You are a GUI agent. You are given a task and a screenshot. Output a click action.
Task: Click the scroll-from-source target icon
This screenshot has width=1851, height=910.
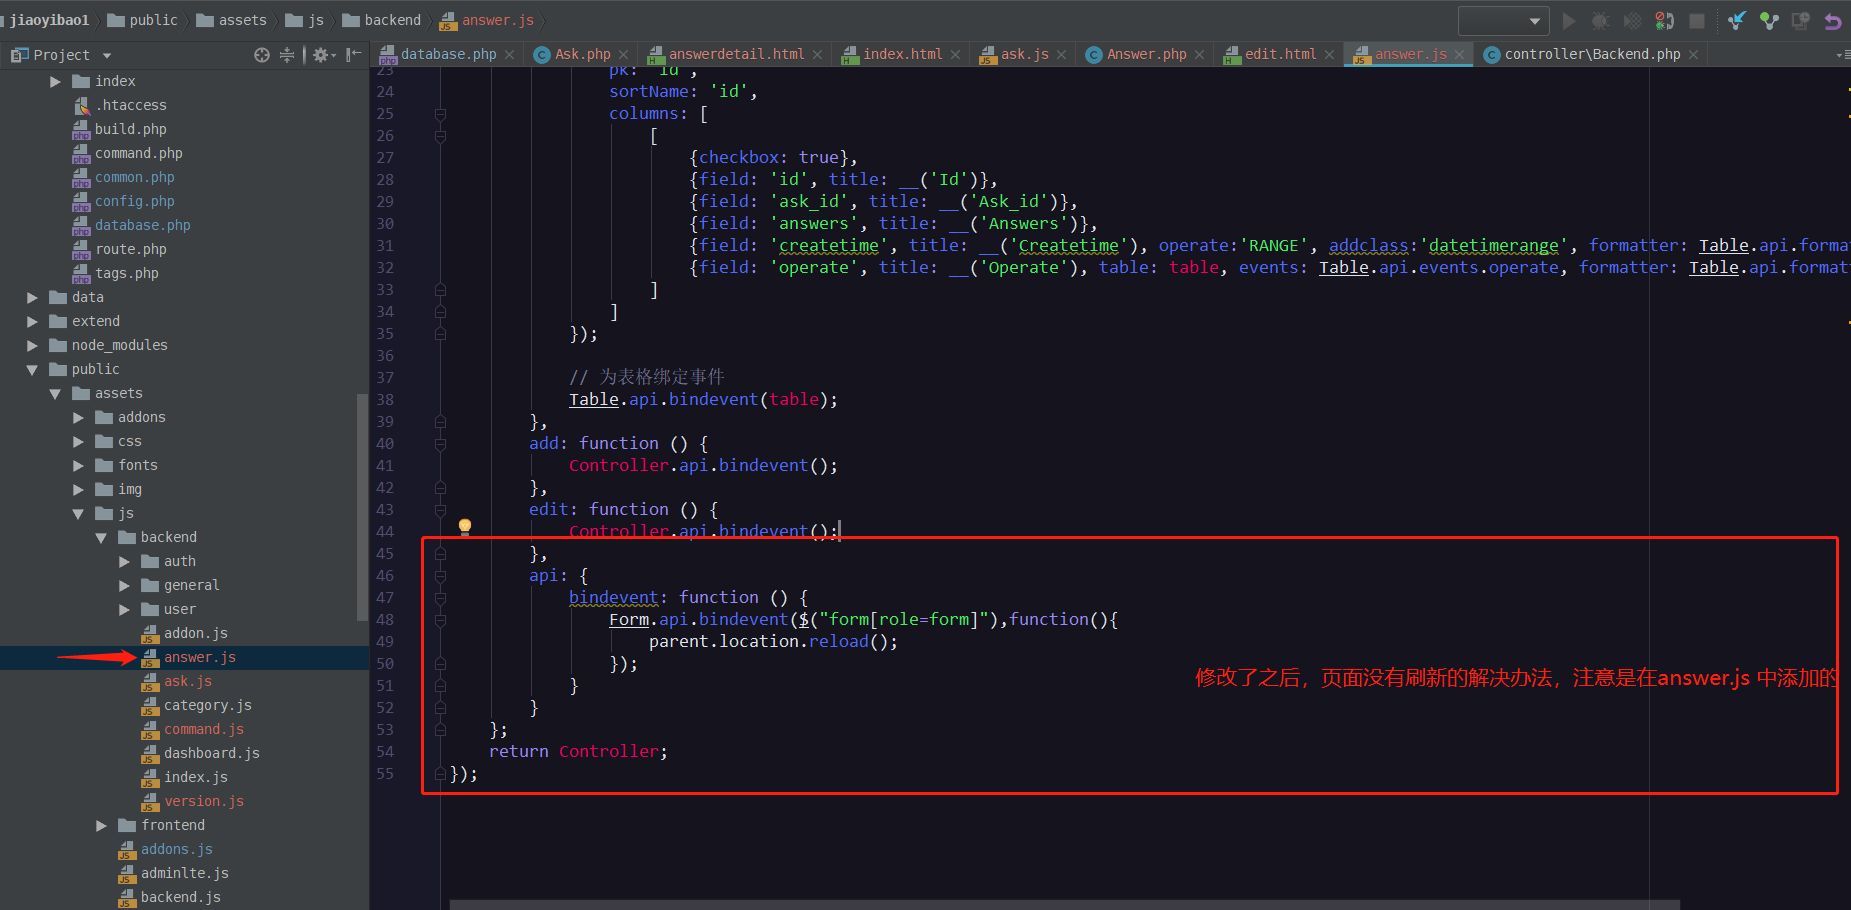(262, 55)
